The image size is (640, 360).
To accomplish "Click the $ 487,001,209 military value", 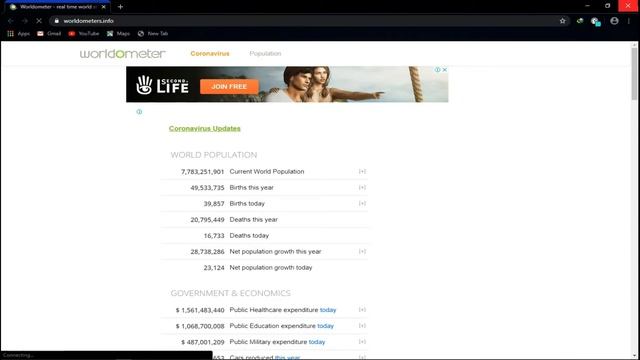I will tap(203, 342).
